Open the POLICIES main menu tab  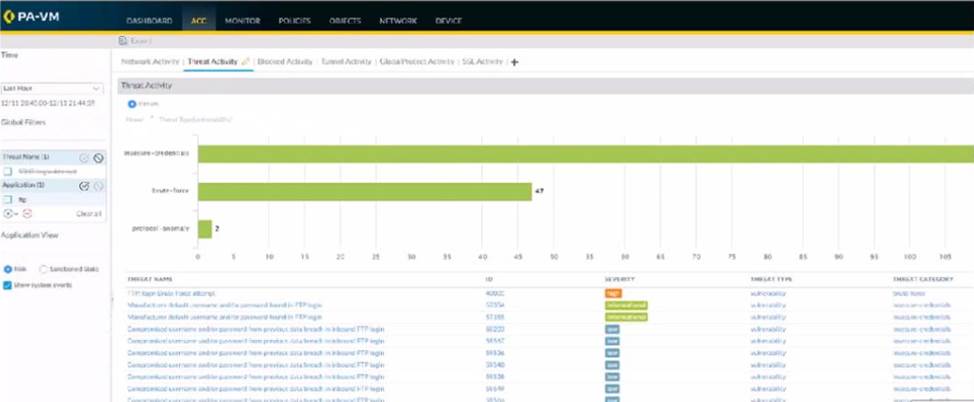point(294,20)
